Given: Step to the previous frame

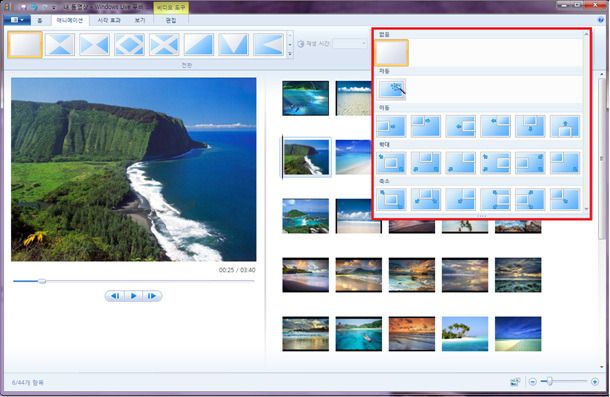Looking at the screenshot, I should point(115,296).
